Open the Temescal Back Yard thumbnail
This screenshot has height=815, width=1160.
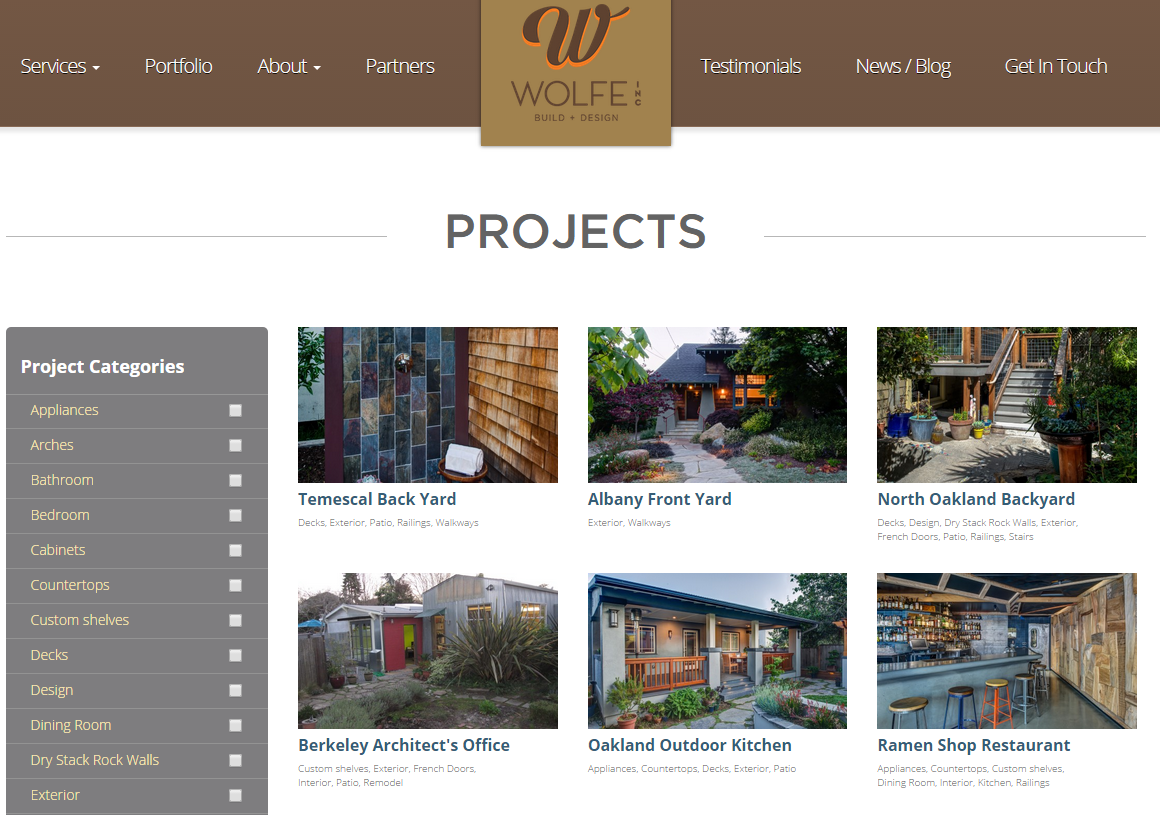(x=428, y=405)
